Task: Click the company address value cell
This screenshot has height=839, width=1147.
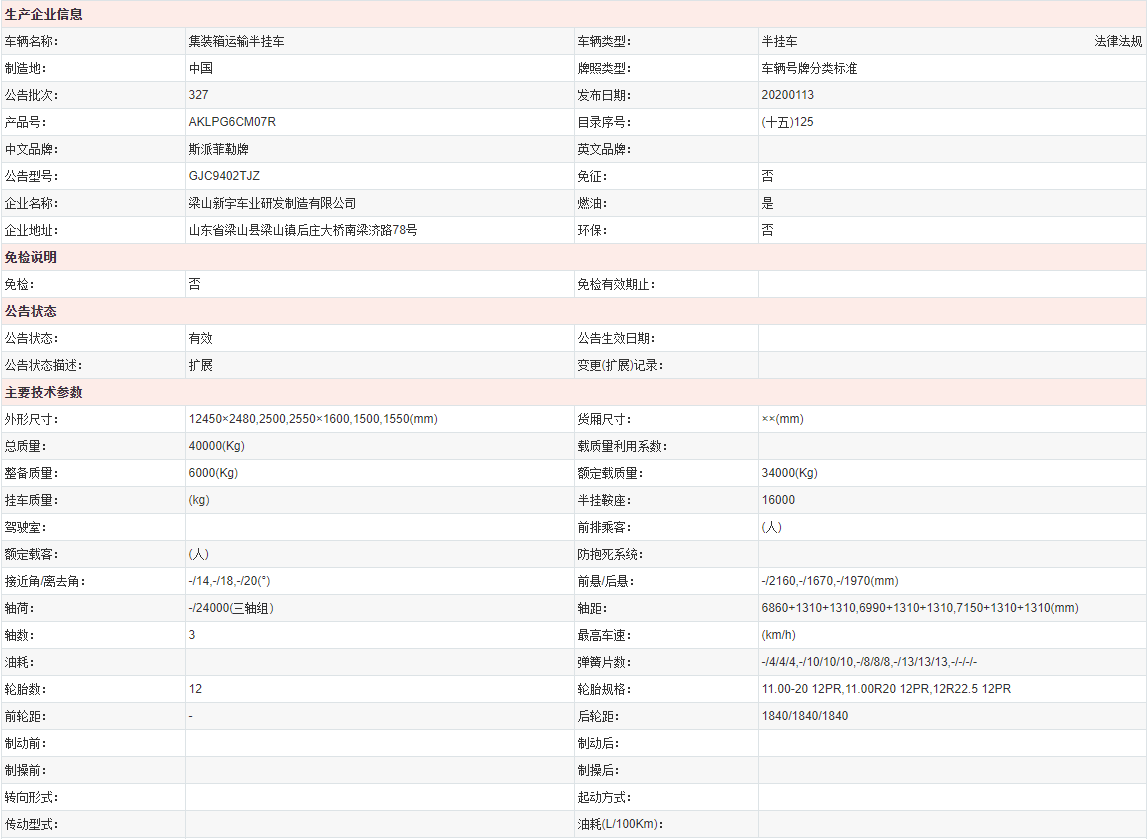Action: pyautogui.click(x=303, y=230)
